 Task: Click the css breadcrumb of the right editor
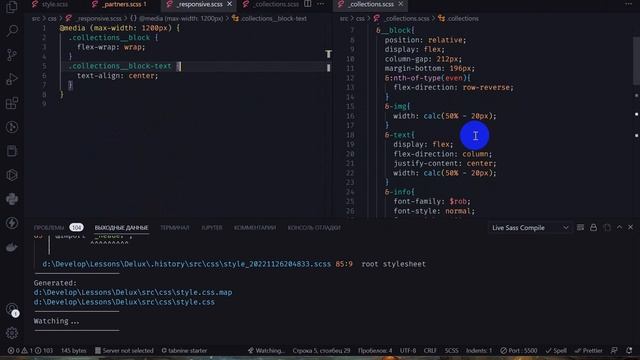pyautogui.click(x=360, y=18)
